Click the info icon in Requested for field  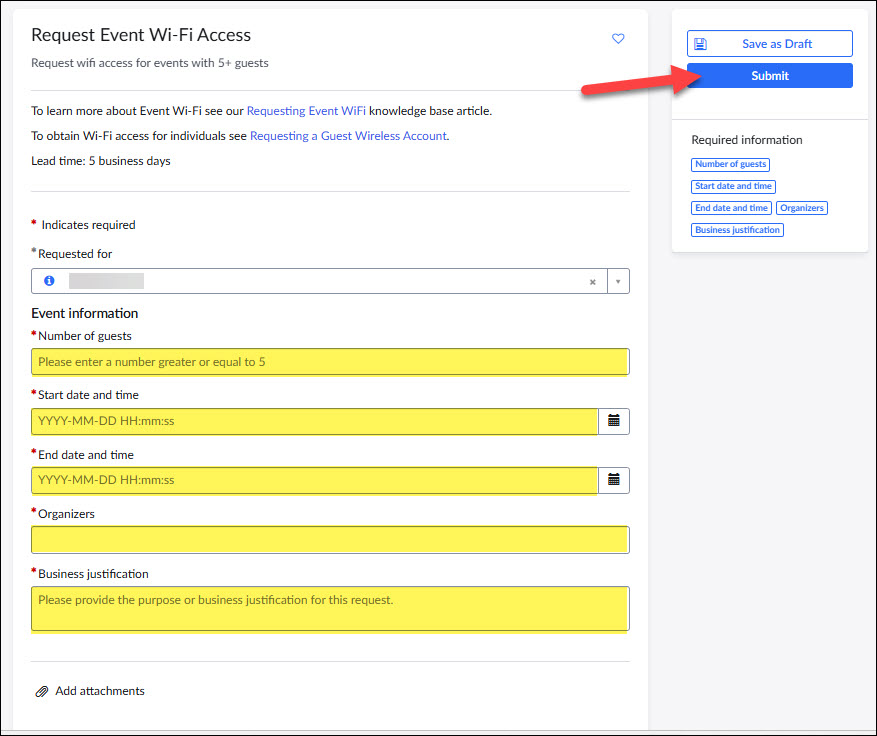pos(49,281)
